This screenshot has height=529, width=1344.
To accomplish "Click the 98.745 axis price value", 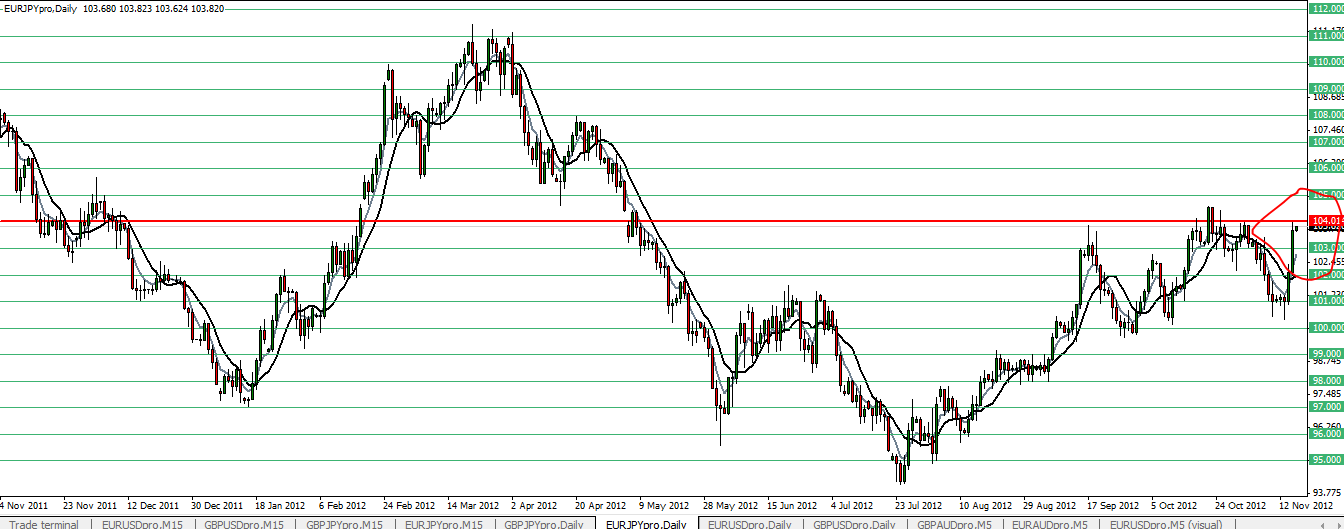I will tap(1326, 361).
